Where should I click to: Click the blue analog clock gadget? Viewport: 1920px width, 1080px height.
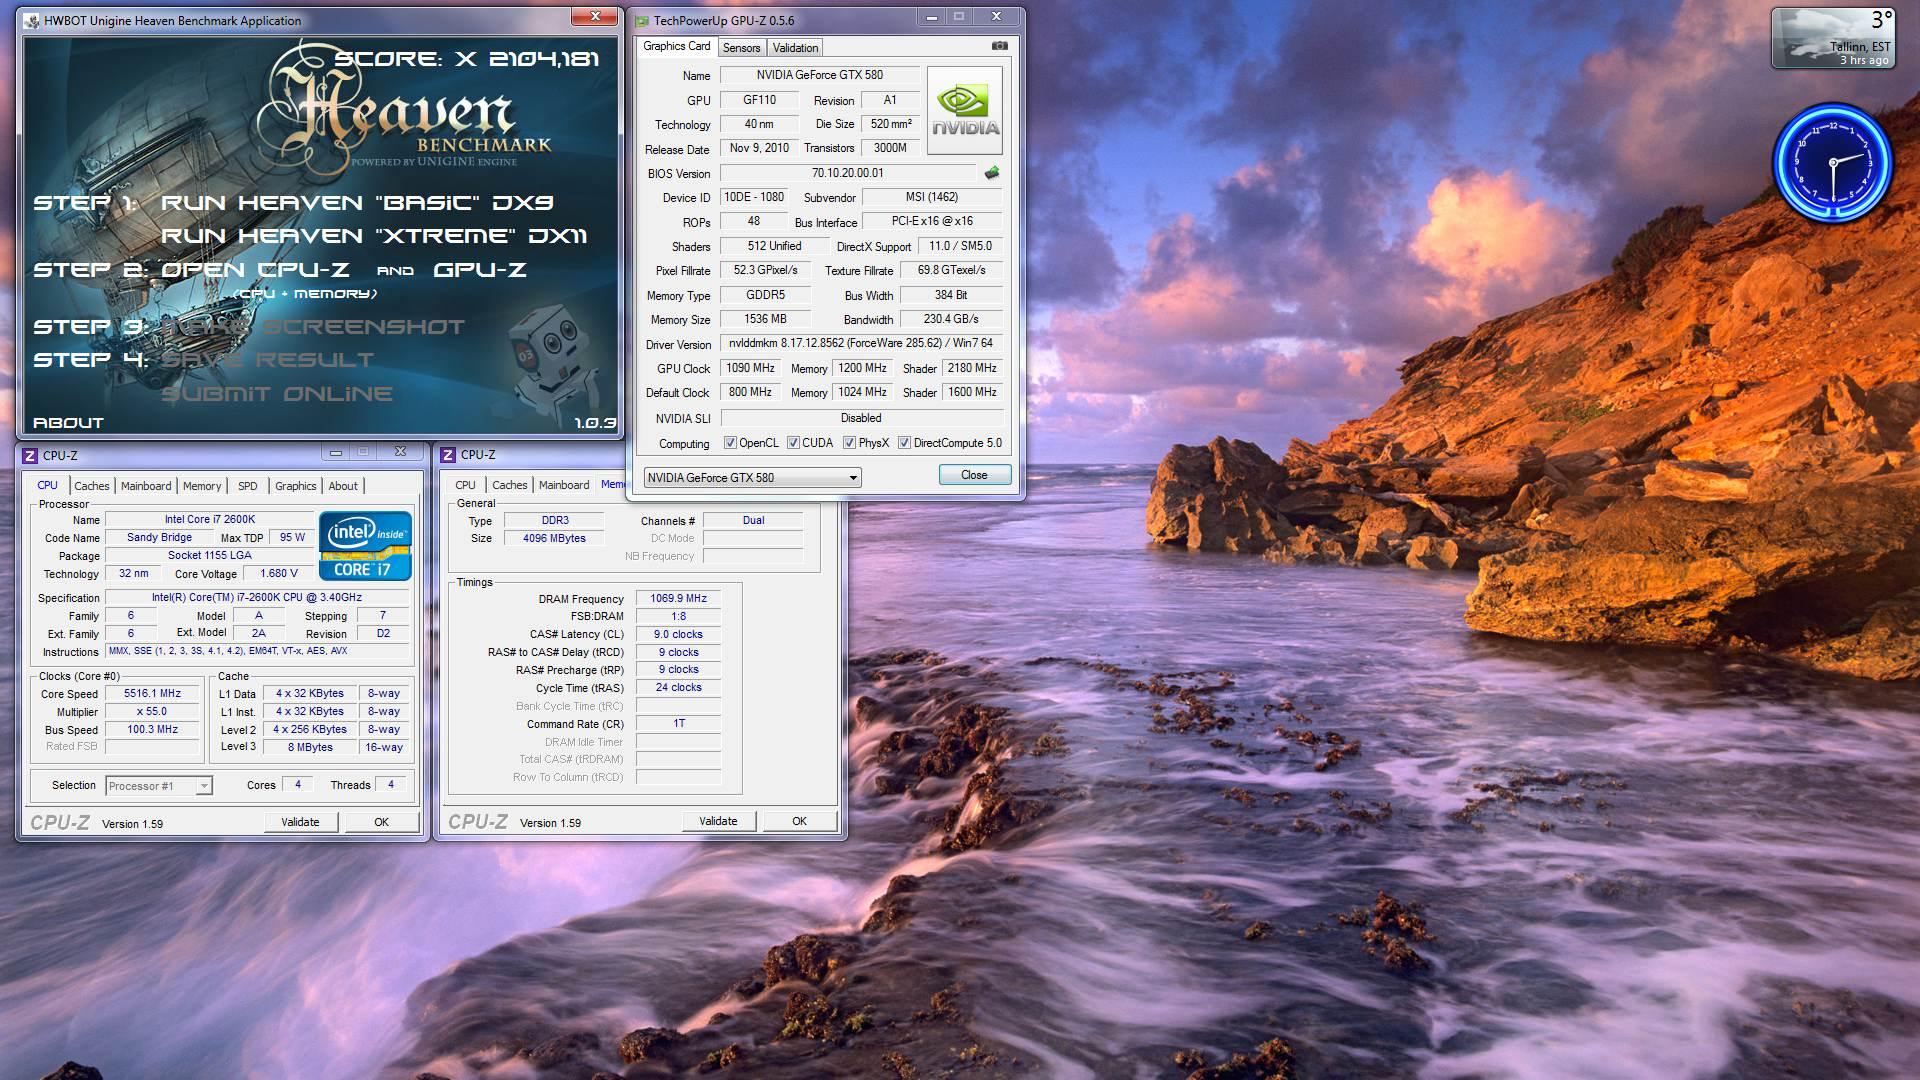pos(1833,162)
